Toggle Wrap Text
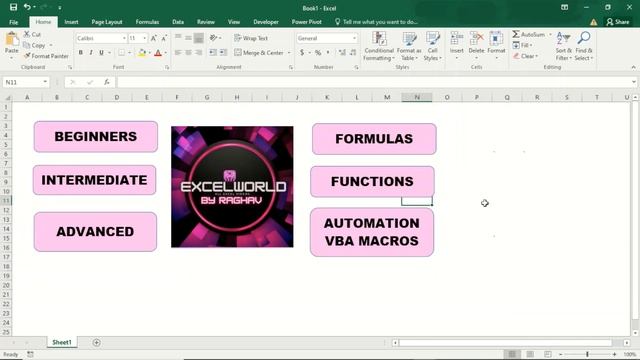Image resolution: width=640 pixels, height=360 pixels. (x=251, y=38)
